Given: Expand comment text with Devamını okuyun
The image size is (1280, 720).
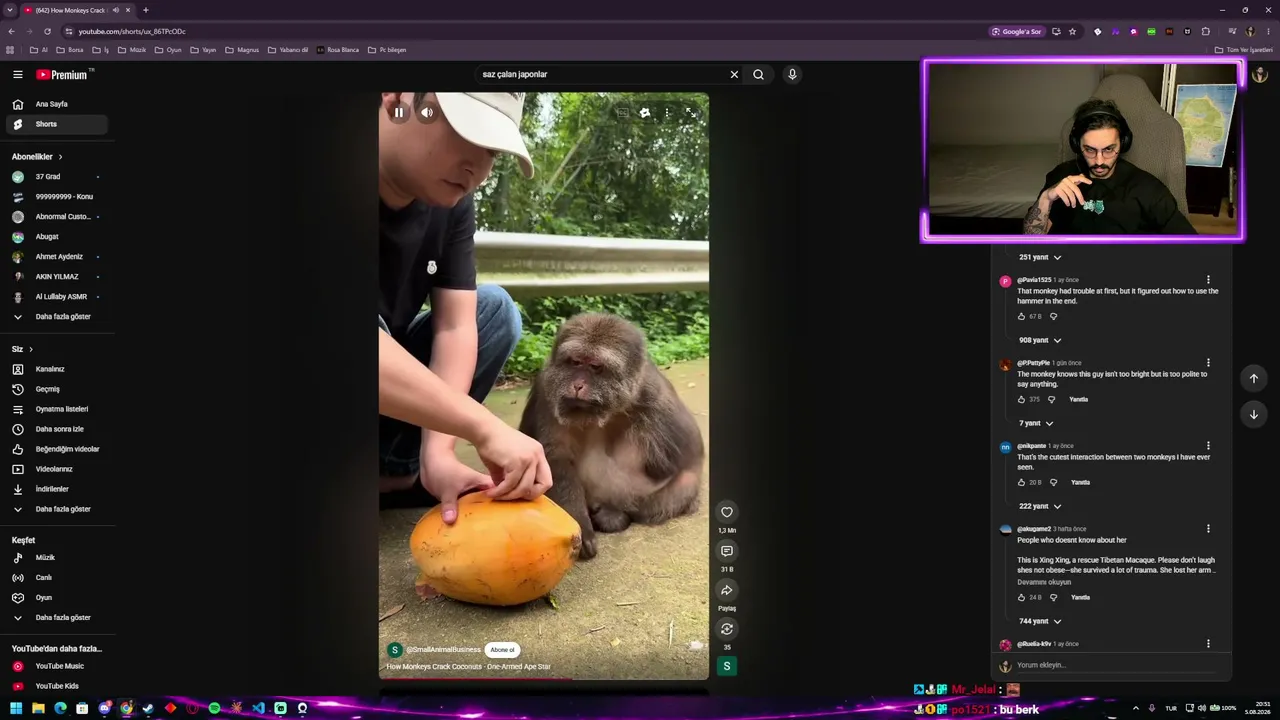Looking at the screenshot, I should (x=1044, y=582).
